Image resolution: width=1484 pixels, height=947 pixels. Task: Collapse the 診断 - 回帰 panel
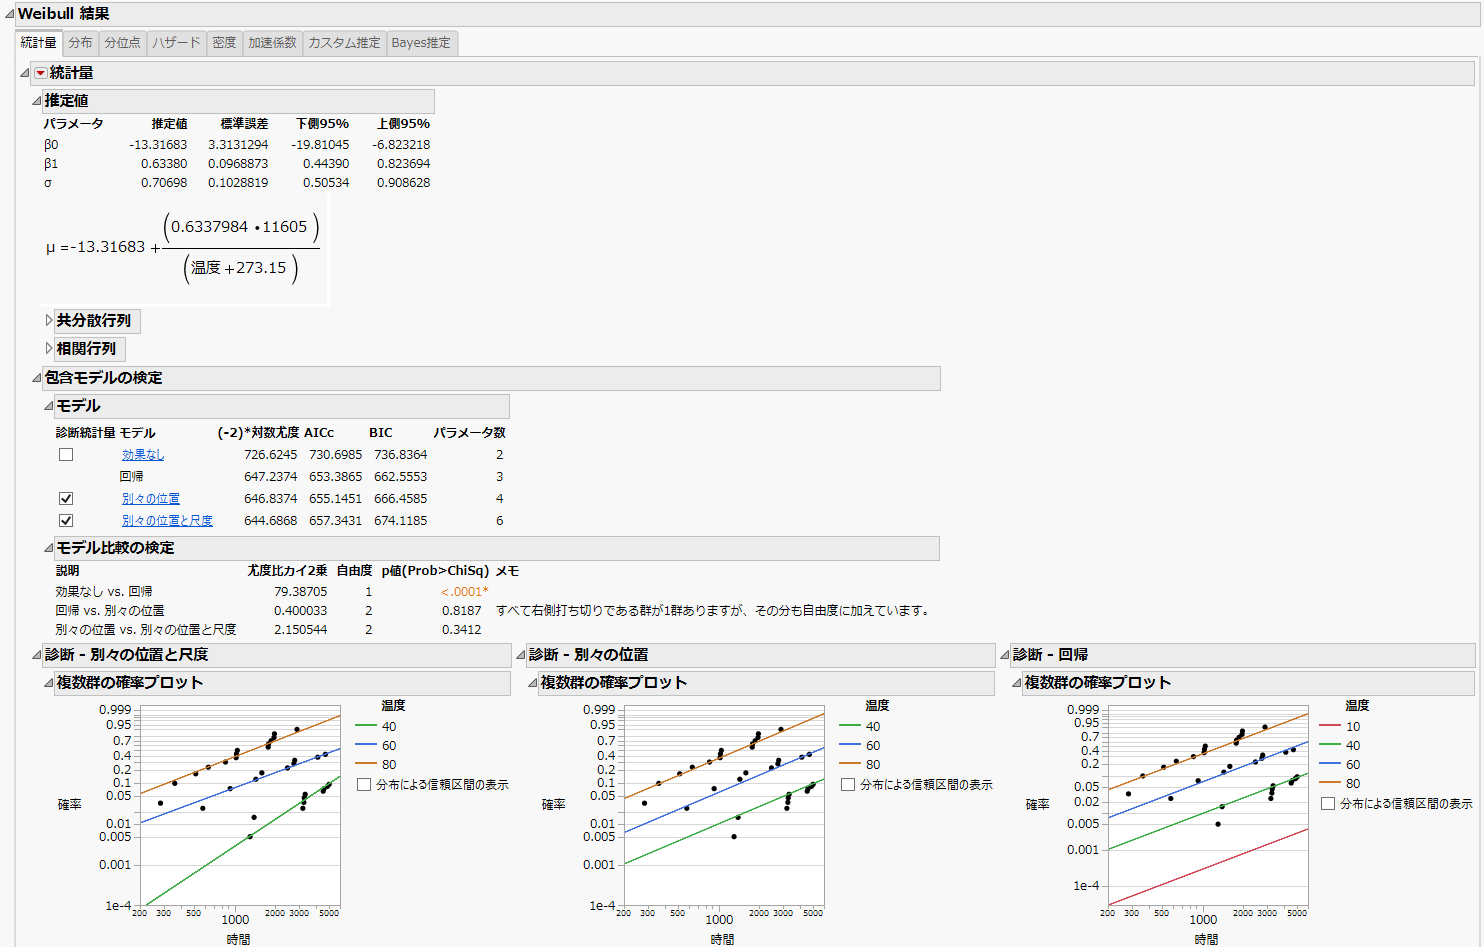pyautogui.click(x=1004, y=655)
